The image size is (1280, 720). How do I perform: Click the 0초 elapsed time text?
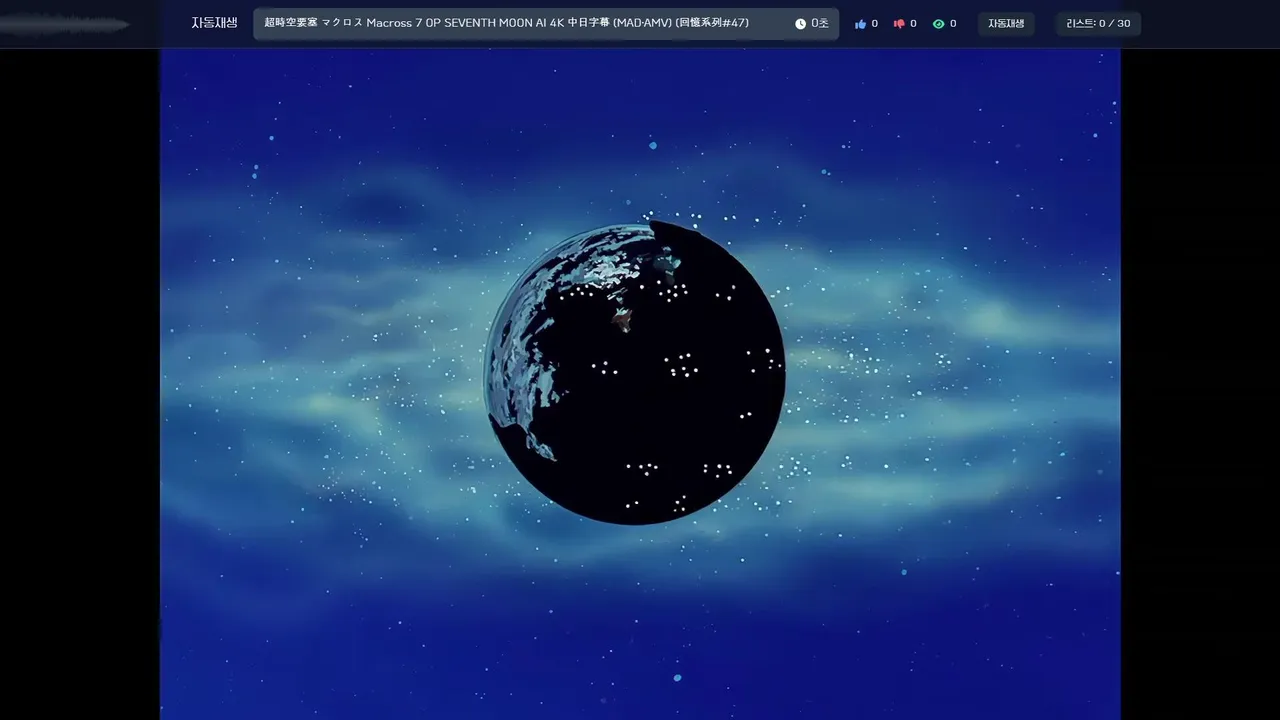click(x=820, y=24)
